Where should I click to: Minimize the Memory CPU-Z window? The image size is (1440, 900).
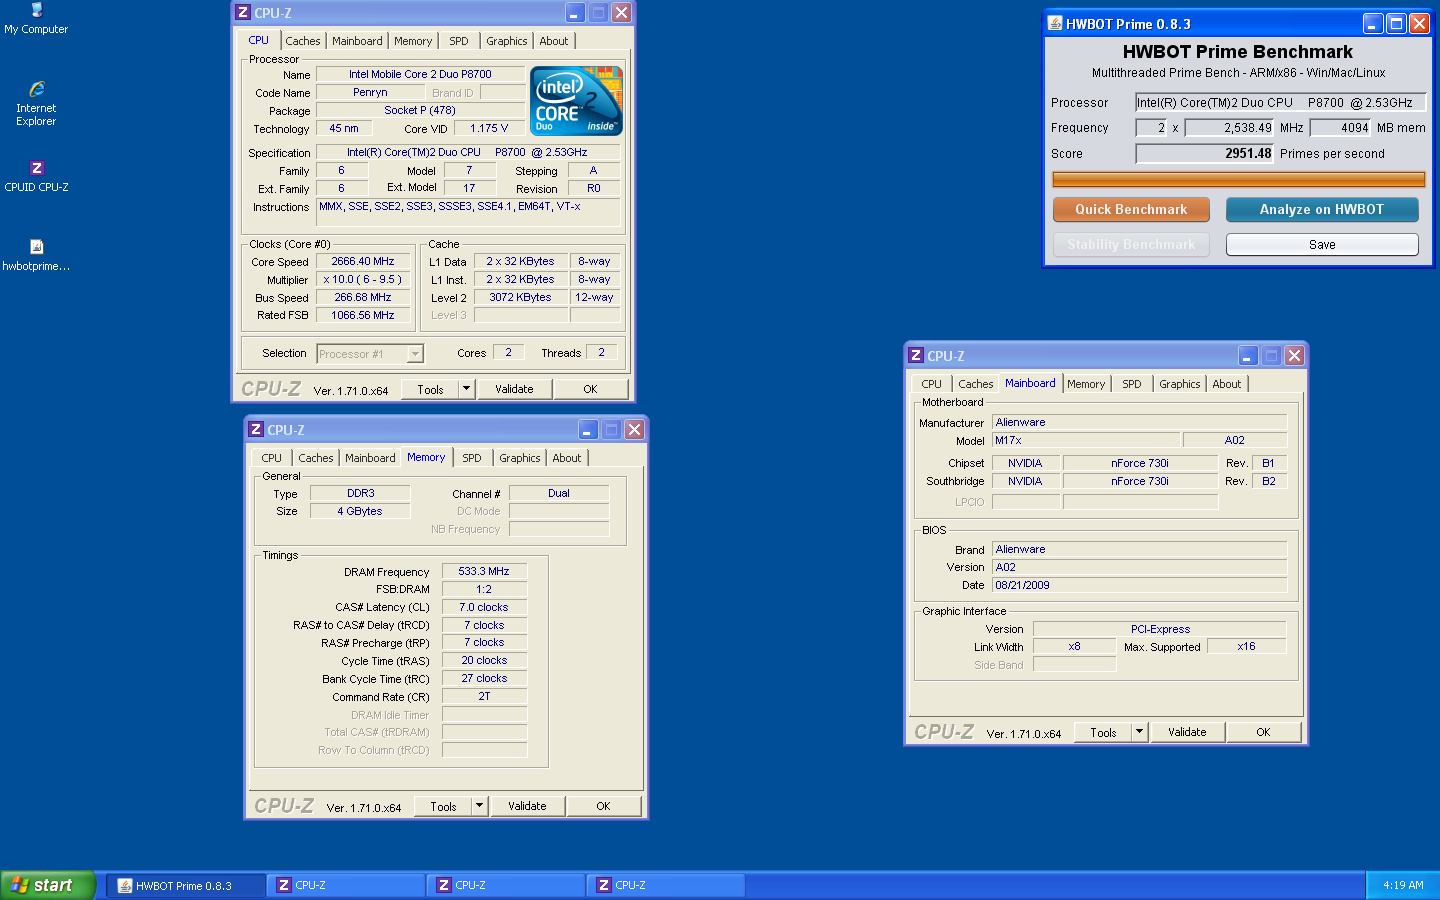[587, 429]
